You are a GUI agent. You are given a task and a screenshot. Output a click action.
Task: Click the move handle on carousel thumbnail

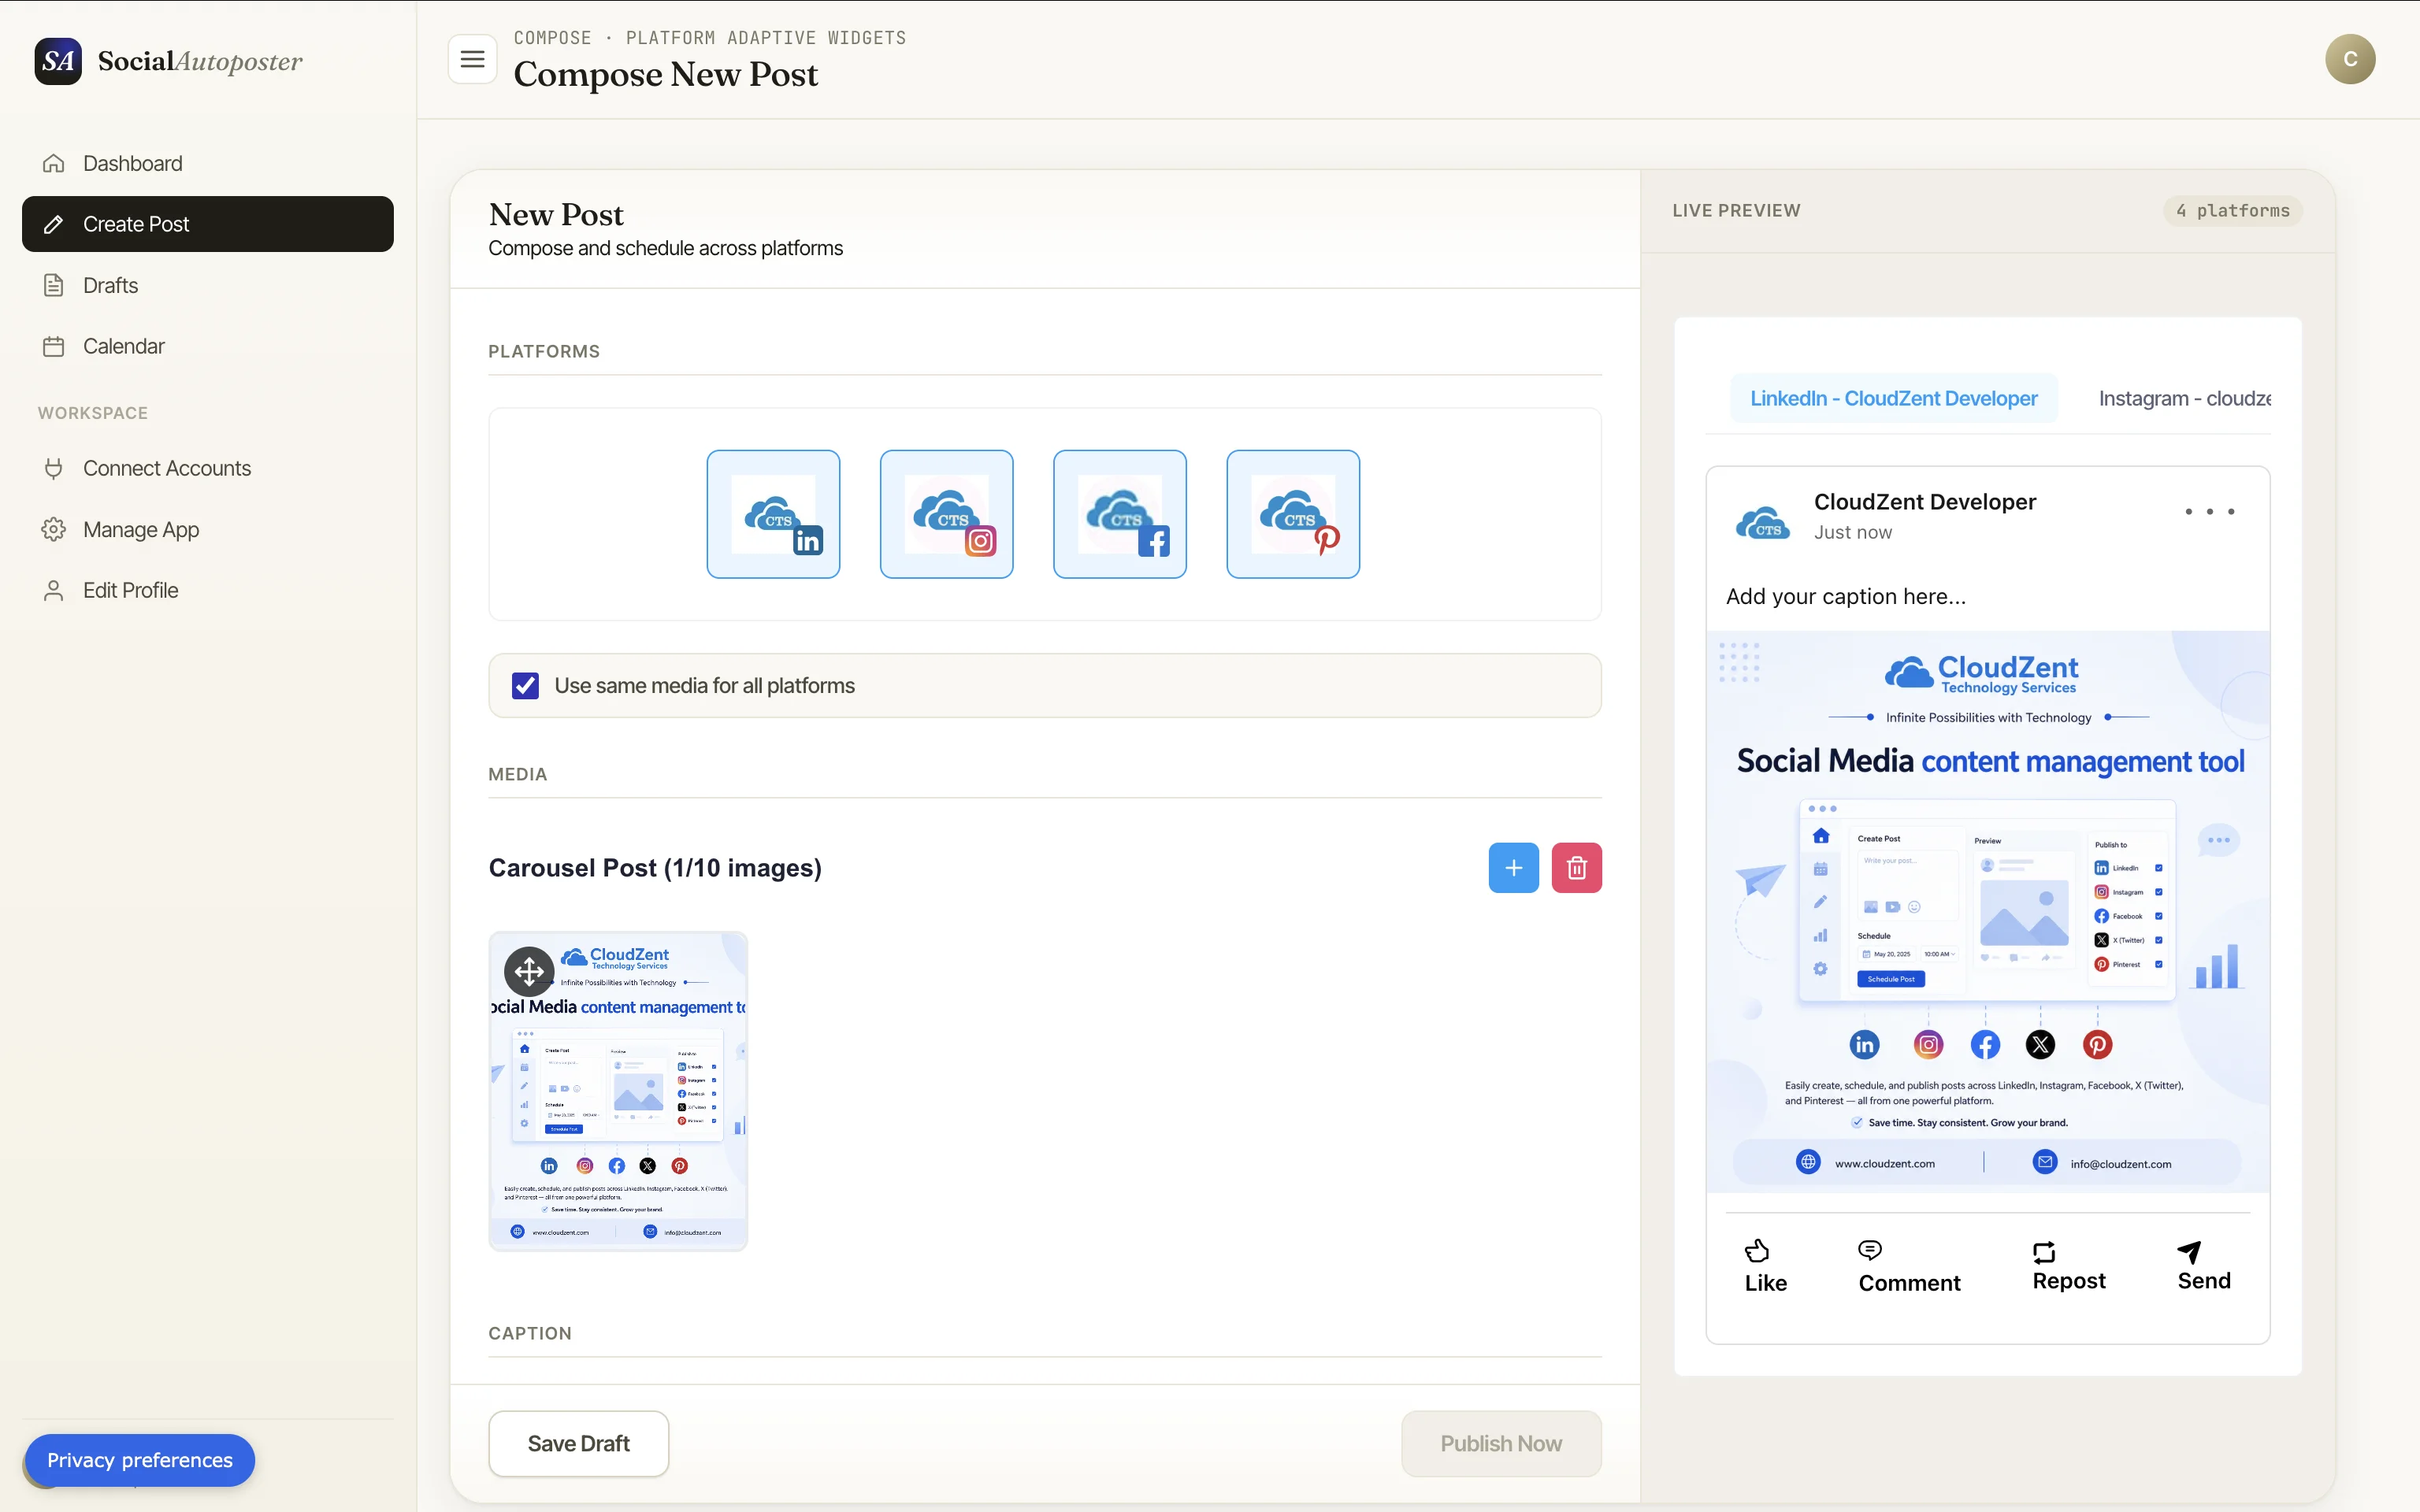point(529,971)
